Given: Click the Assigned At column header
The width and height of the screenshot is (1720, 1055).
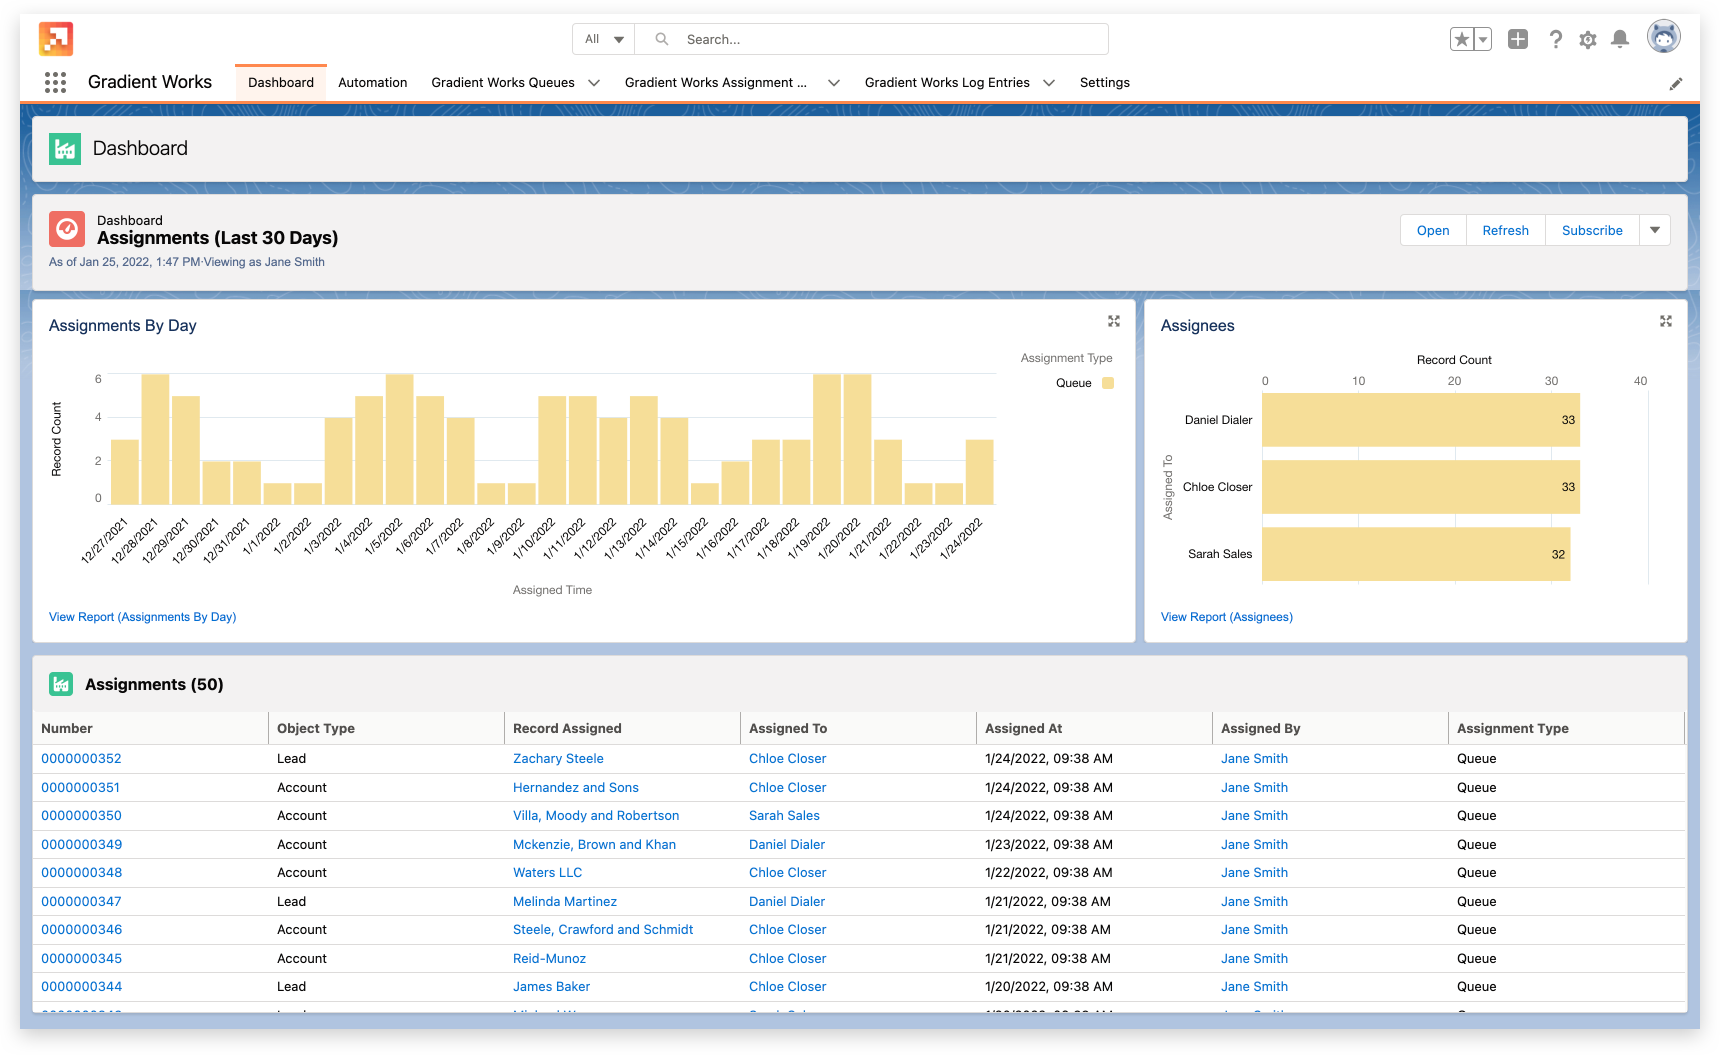Looking at the screenshot, I should click(x=1094, y=729).
